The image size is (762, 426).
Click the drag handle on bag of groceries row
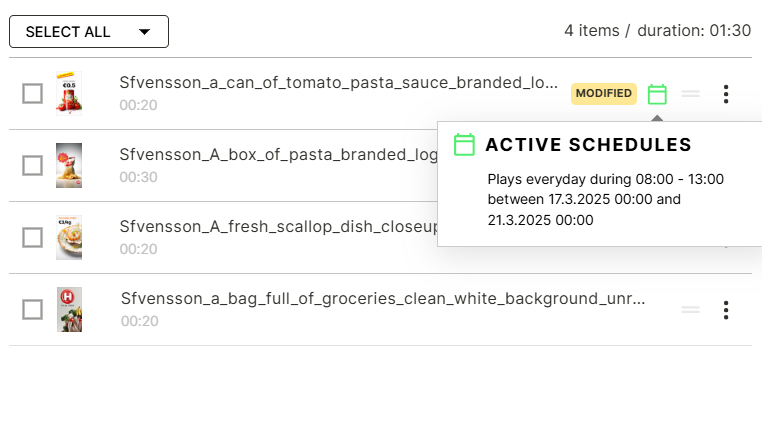click(x=690, y=309)
